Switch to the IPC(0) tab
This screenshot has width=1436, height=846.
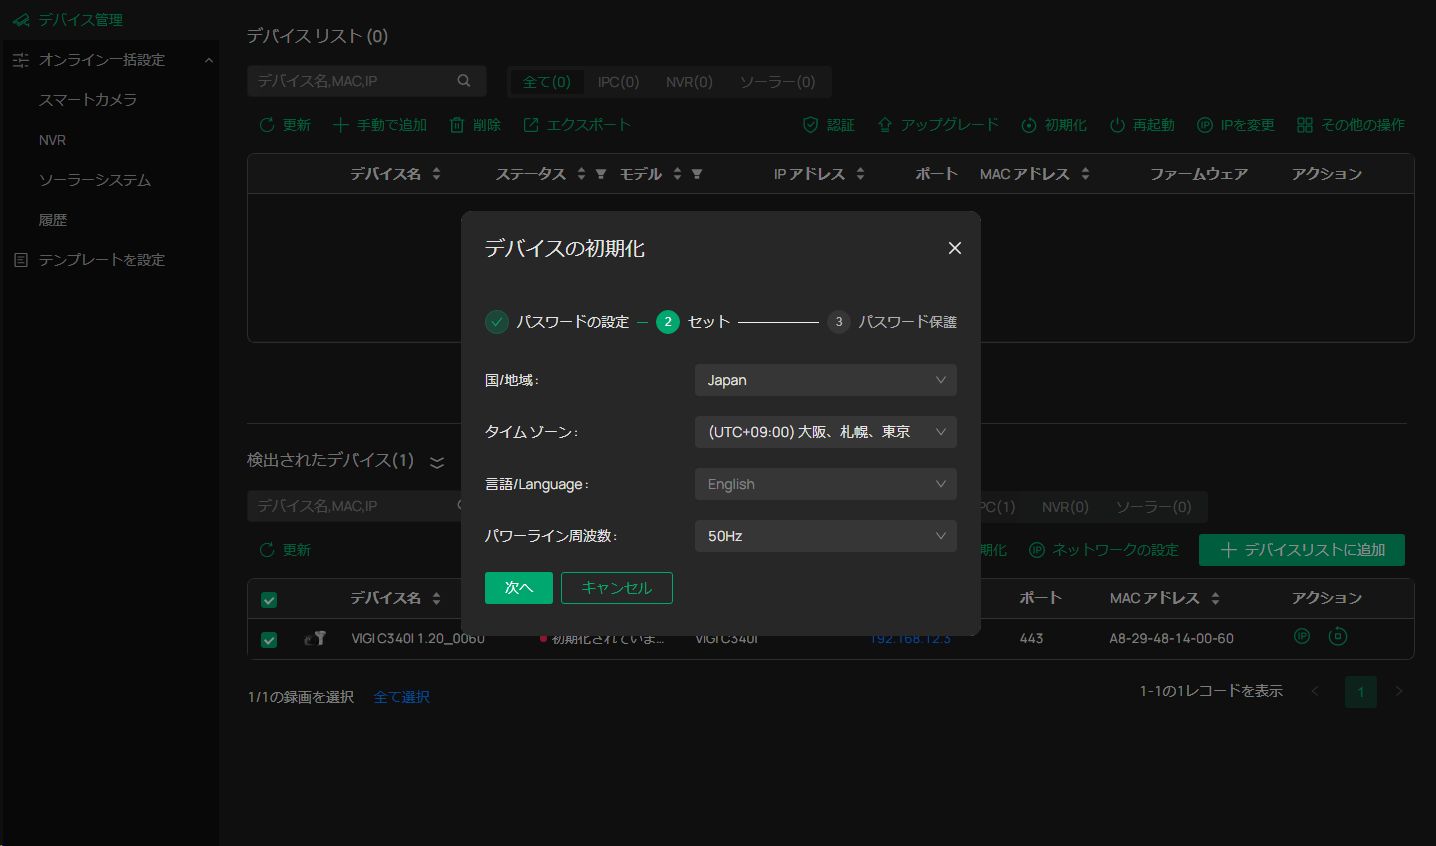618,82
